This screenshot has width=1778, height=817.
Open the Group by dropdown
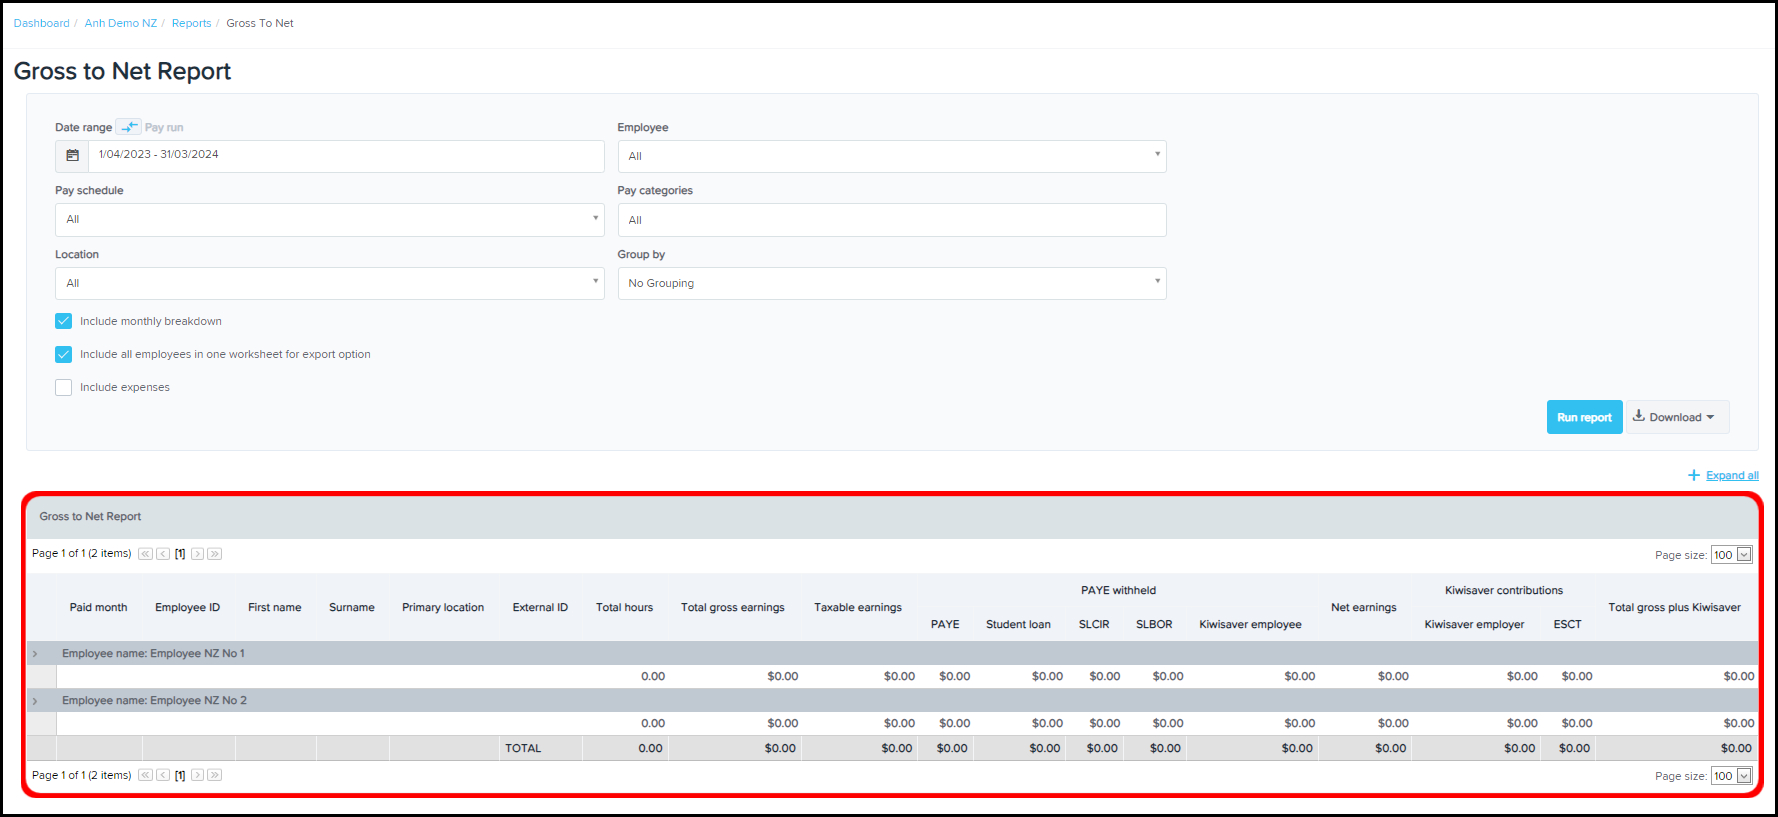pos(891,283)
